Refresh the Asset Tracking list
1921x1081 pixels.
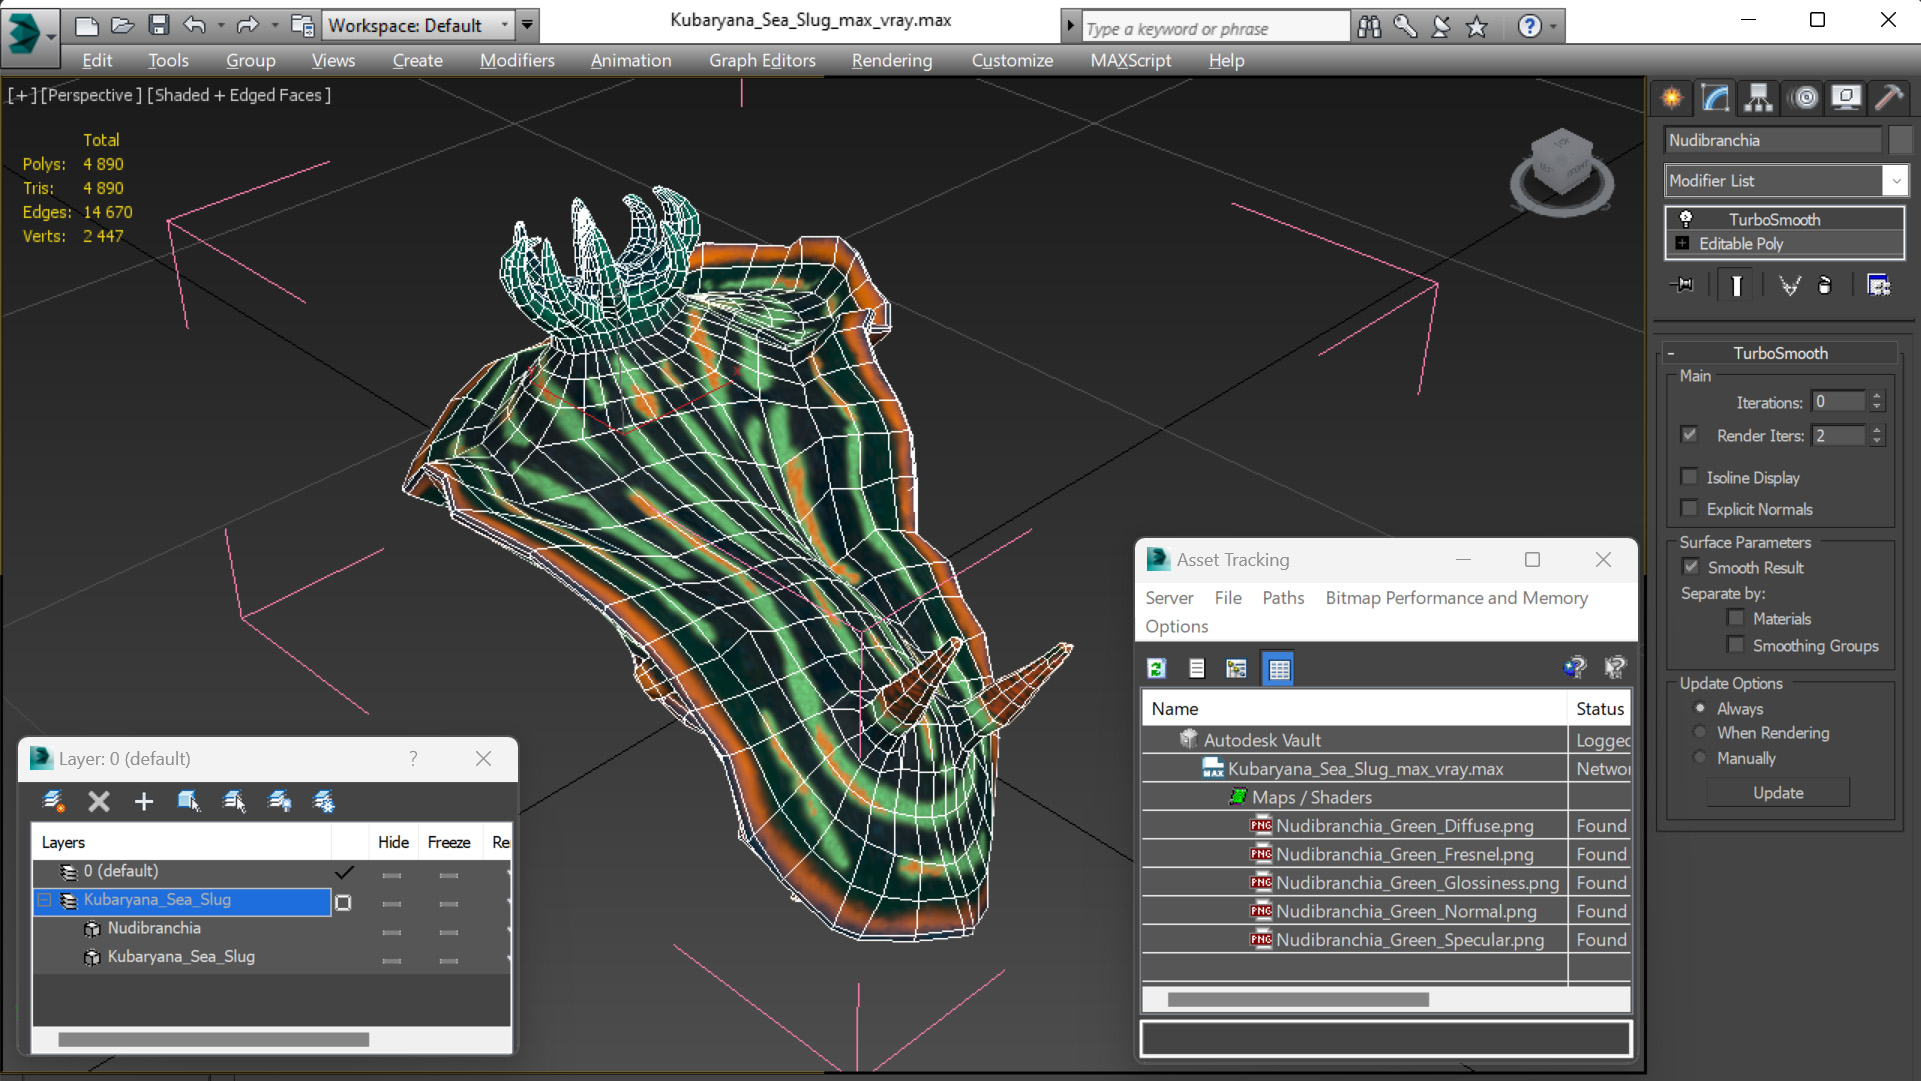(1157, 669)
